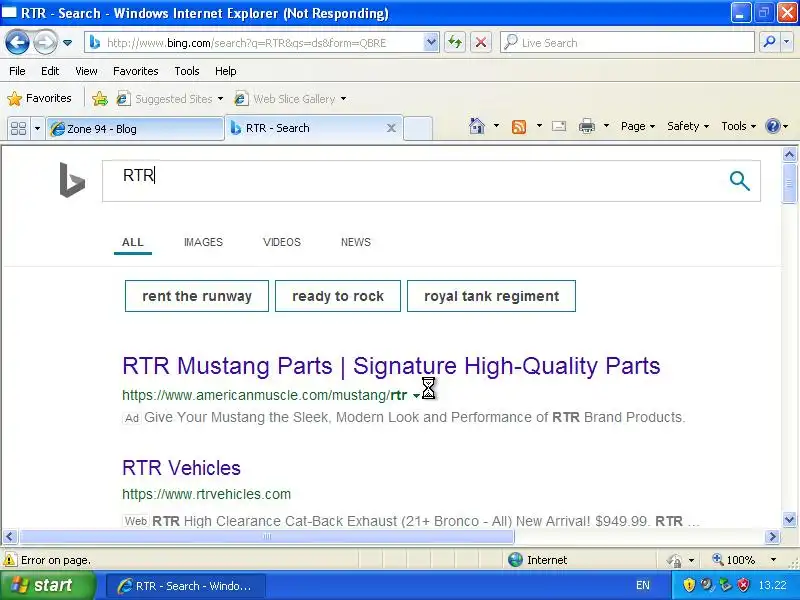The image size is (800, 600).
Task: Refresh the page with the green arrows icon
Action: point(455,43)
